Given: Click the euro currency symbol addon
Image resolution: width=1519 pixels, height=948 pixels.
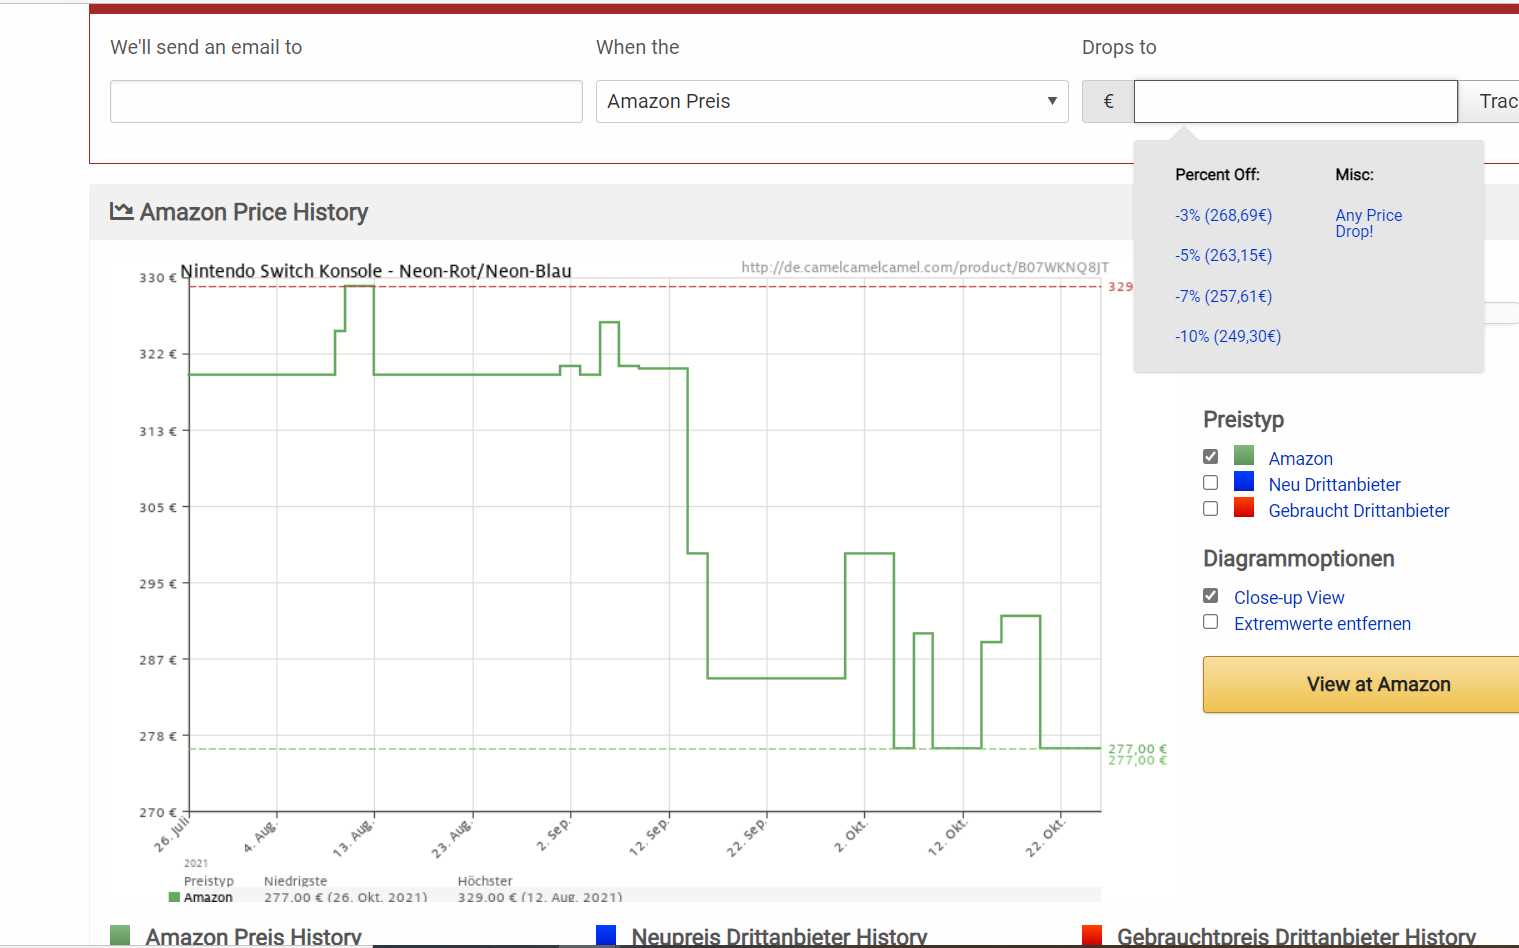Looking at the screenshot, I should click(x=1108, y=101).
